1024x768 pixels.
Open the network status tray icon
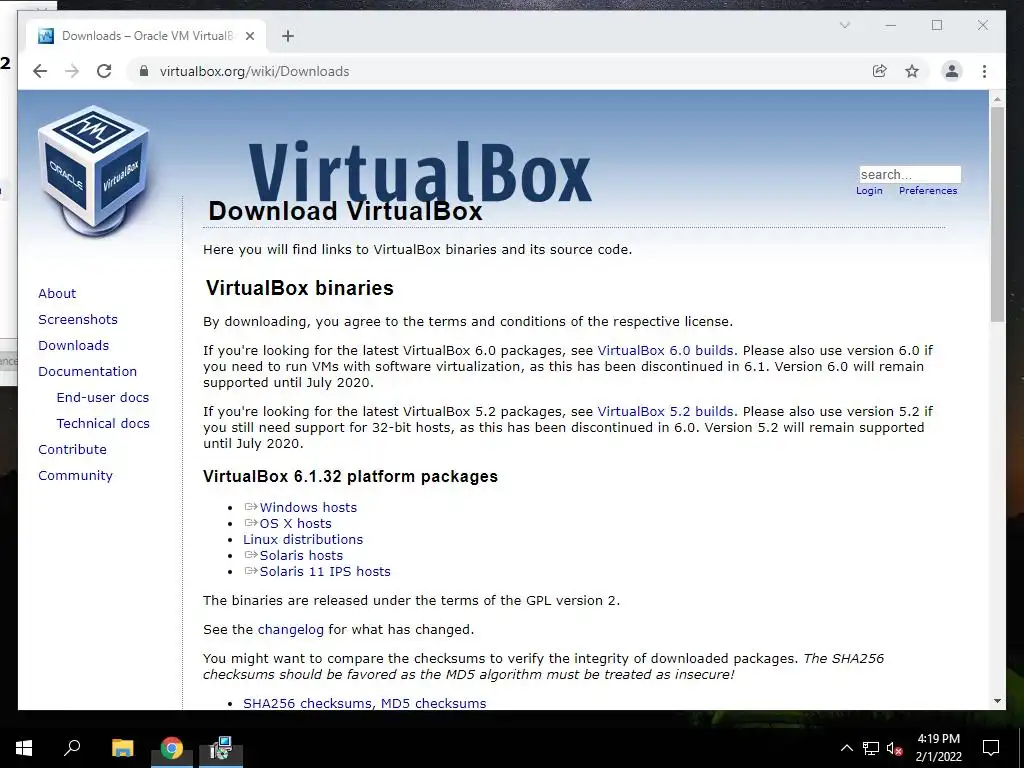871,748
